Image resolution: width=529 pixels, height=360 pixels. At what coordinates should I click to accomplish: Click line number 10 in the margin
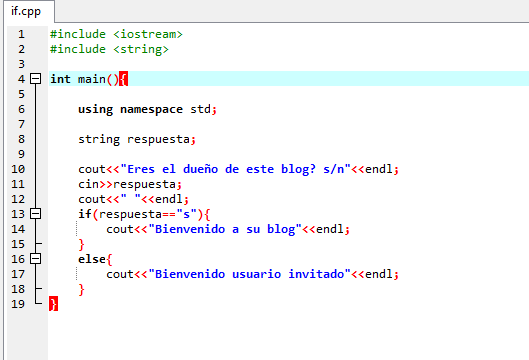point(18,169)
